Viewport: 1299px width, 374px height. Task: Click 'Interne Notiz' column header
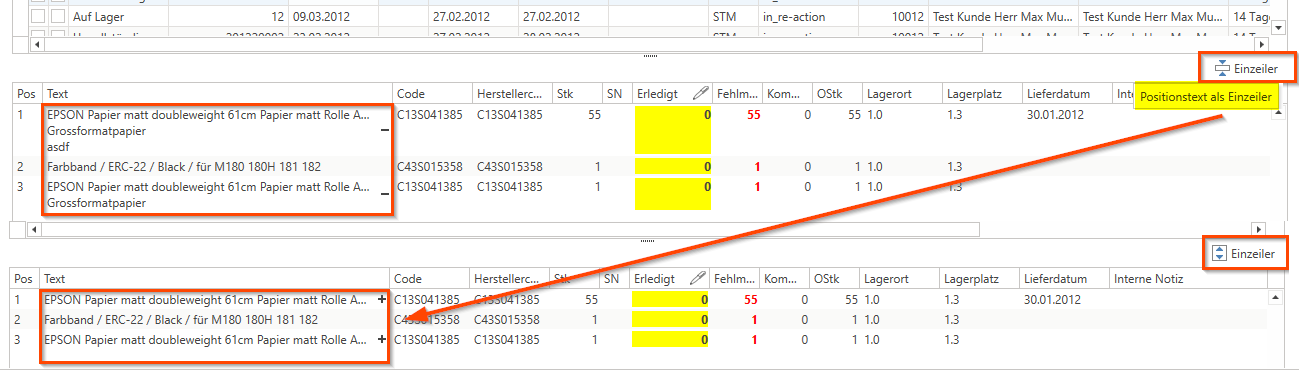coord(1188,279)
